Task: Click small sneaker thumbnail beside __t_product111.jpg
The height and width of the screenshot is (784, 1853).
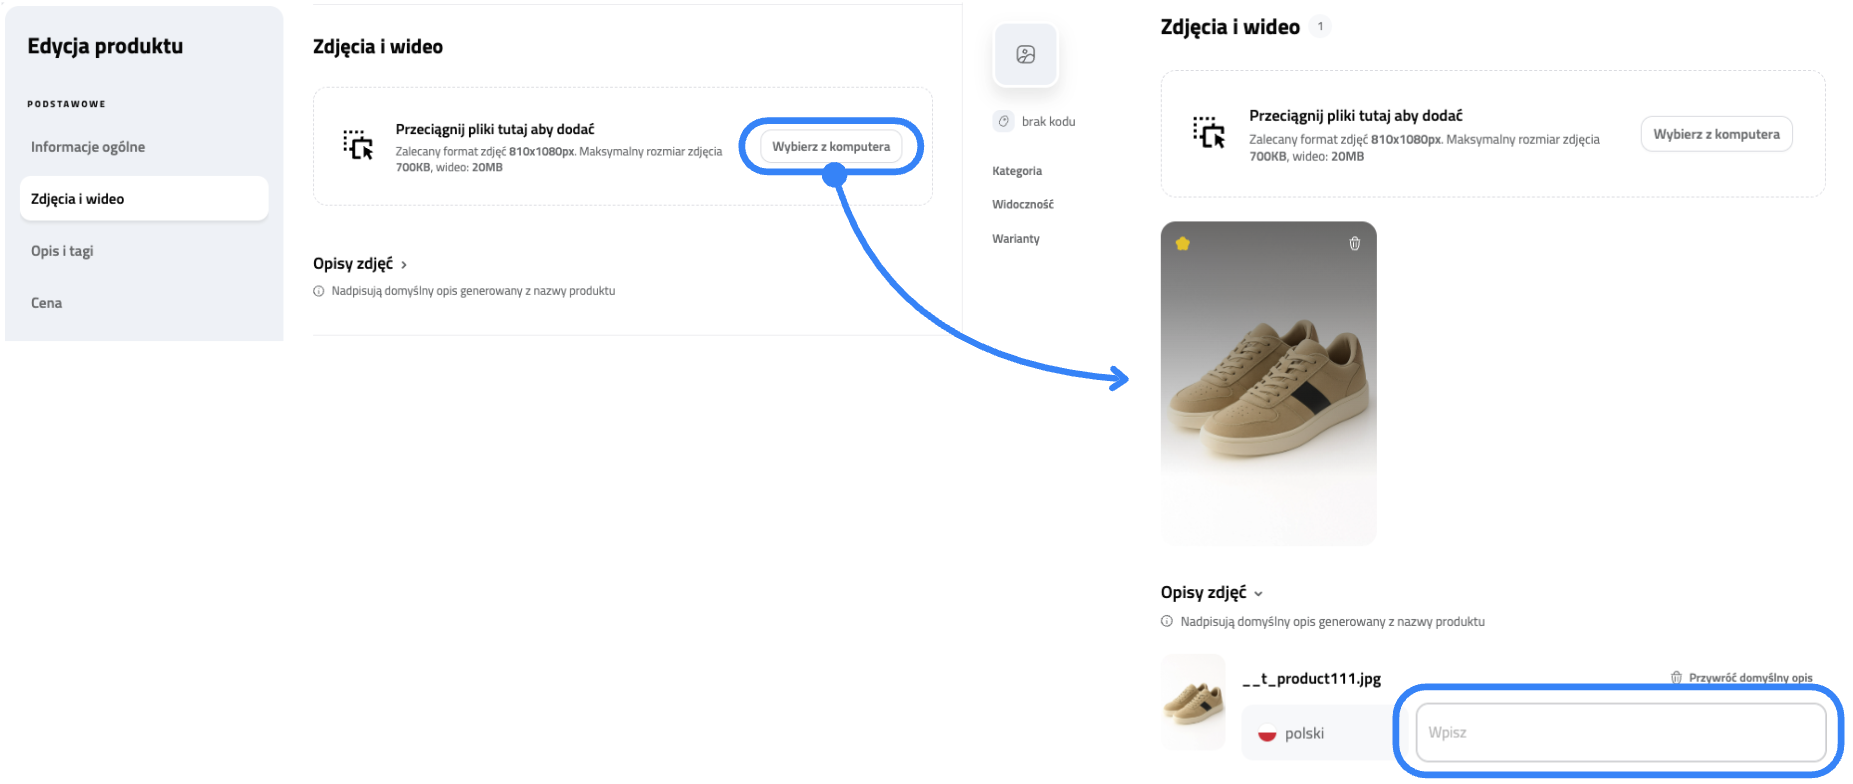Action: [1193, 702]
